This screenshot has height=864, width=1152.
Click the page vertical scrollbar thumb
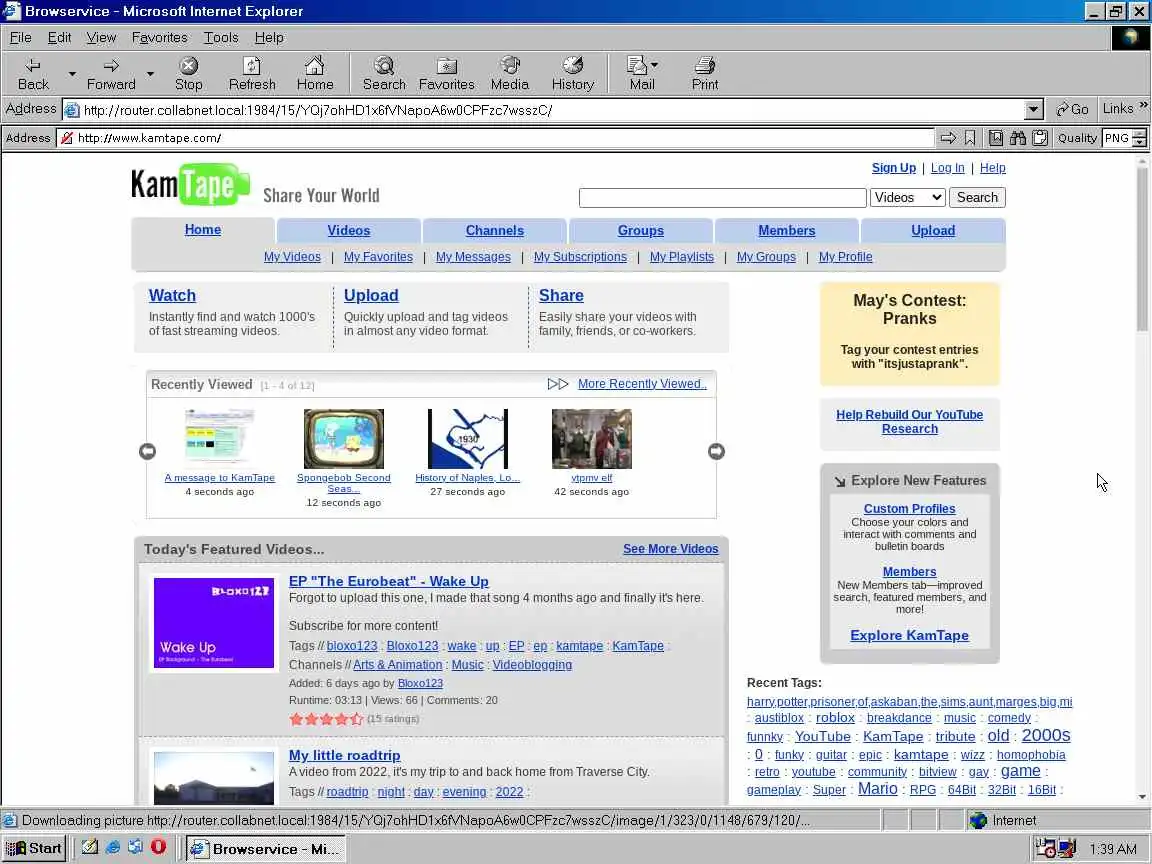click(x=1142, y=248)
